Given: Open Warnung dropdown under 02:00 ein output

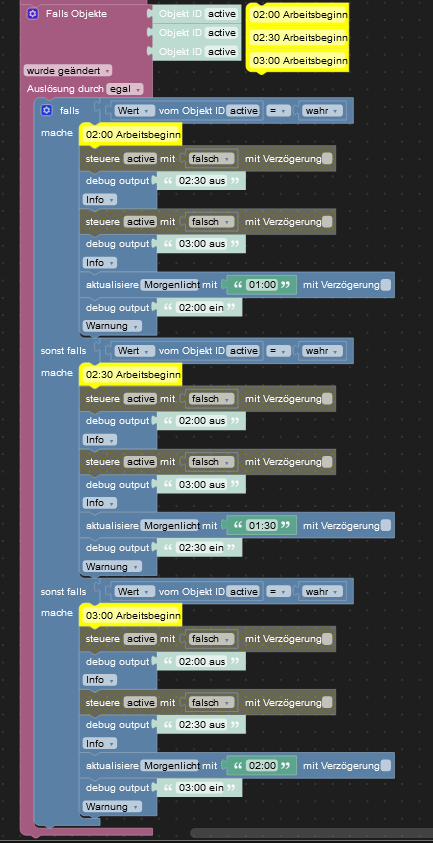Looking at the screenshot, I should pyautogui.click(x=112, y=326).
